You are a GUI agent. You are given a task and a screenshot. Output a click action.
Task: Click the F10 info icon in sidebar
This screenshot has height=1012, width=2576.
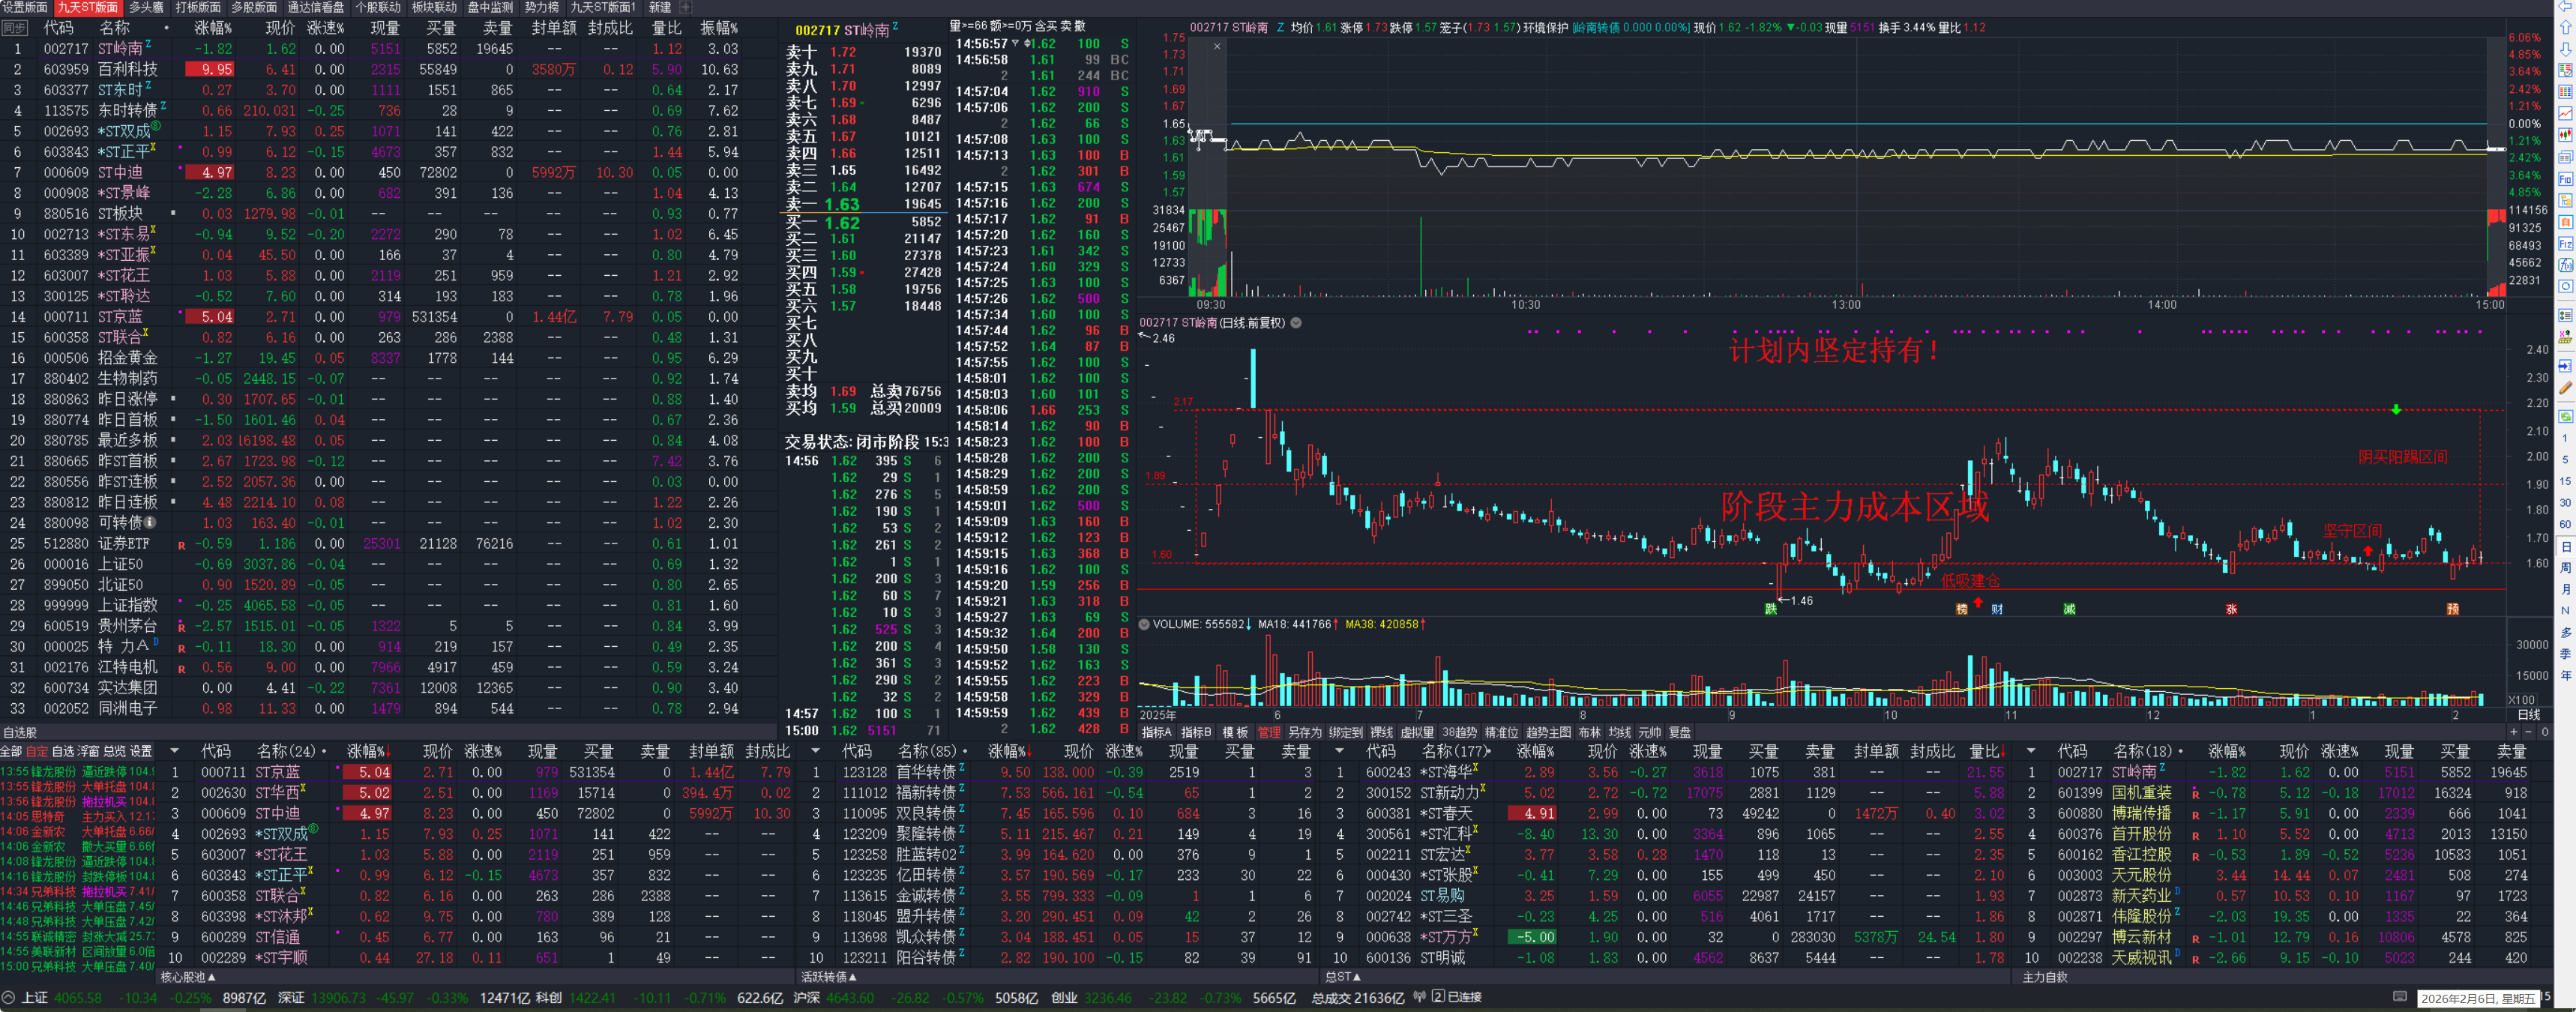pos(2565,180)
